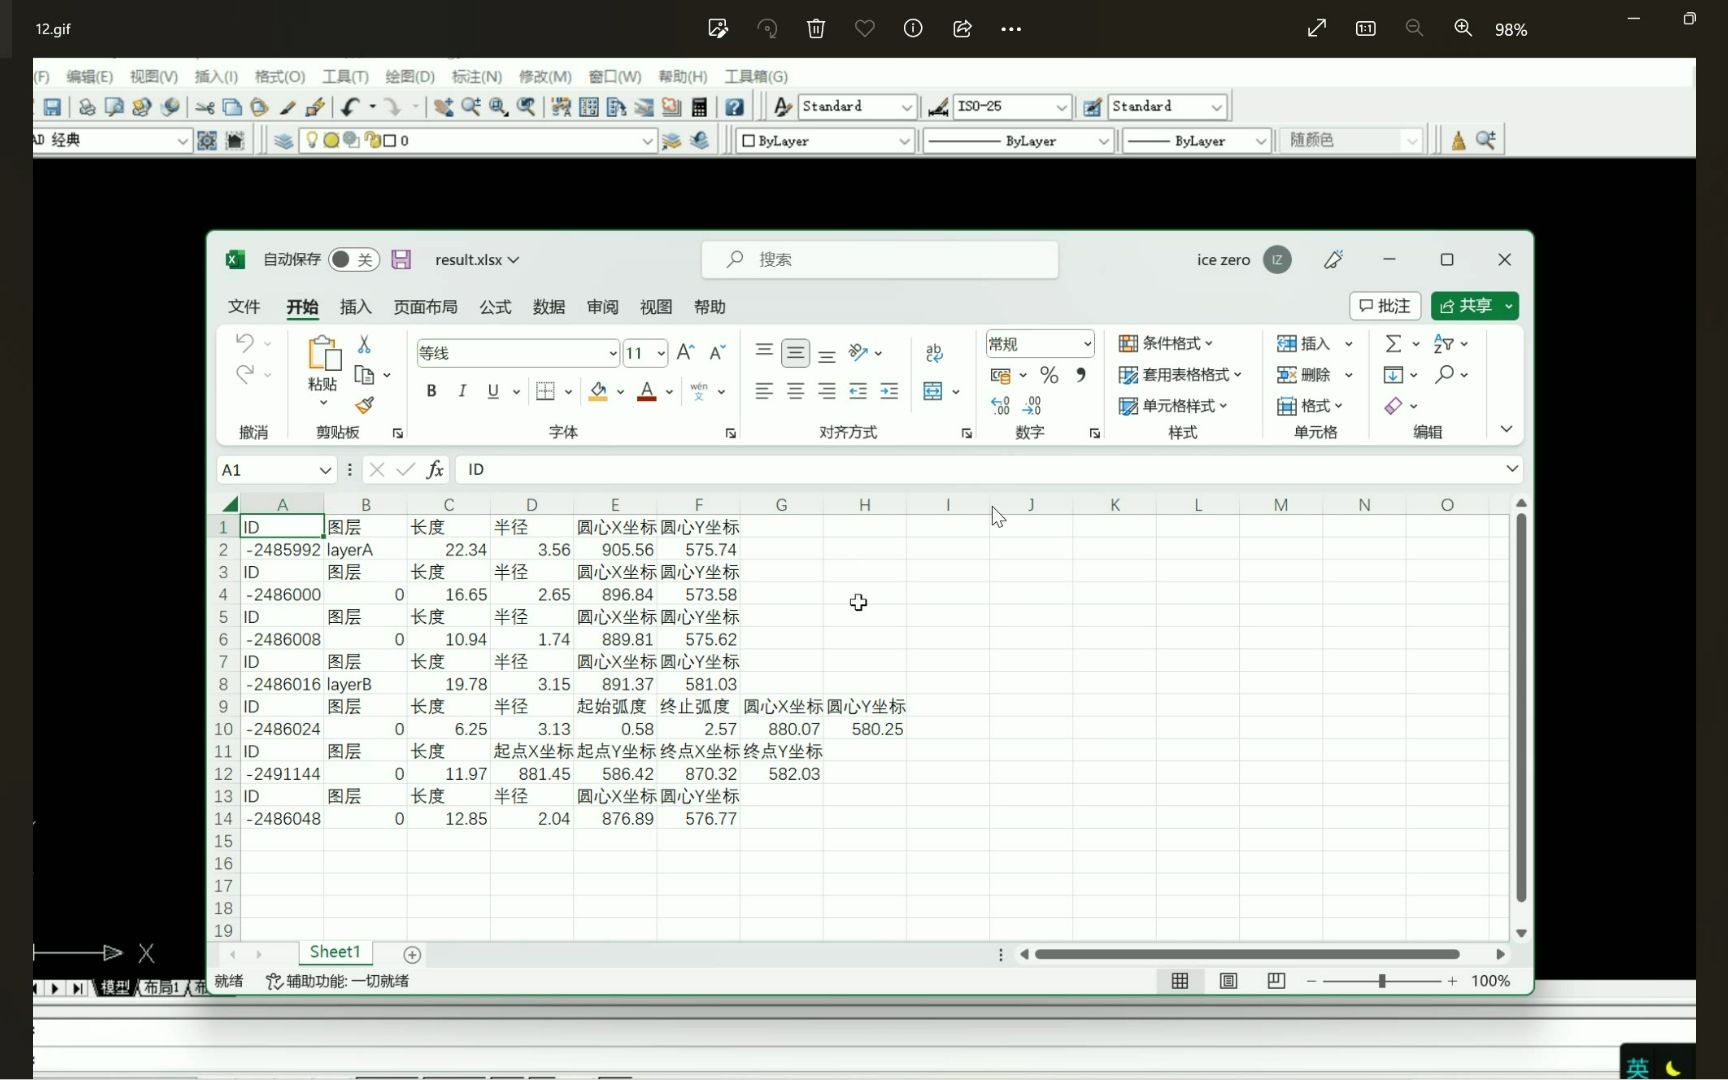The image size is (1728, 1080).
Task: Click the Insert Function fx icon
Action: pyautogui.click(x=435, y=469)
